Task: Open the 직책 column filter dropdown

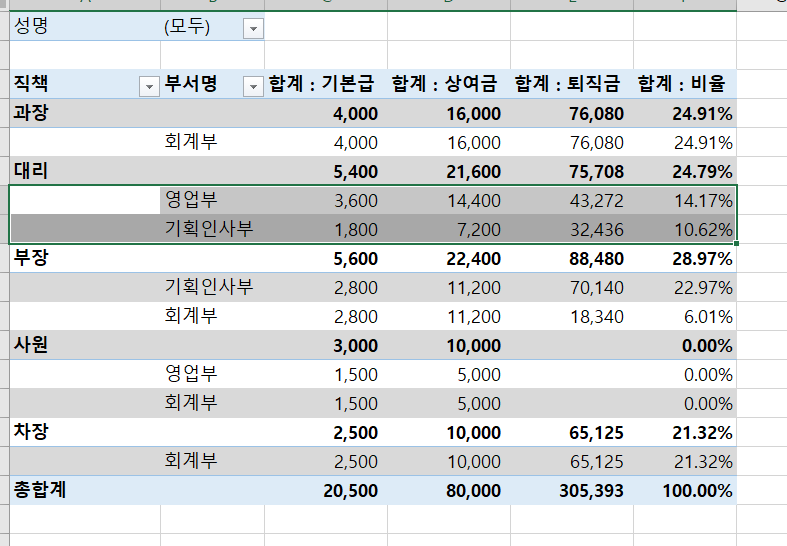Action: click(x=150, y=86)
